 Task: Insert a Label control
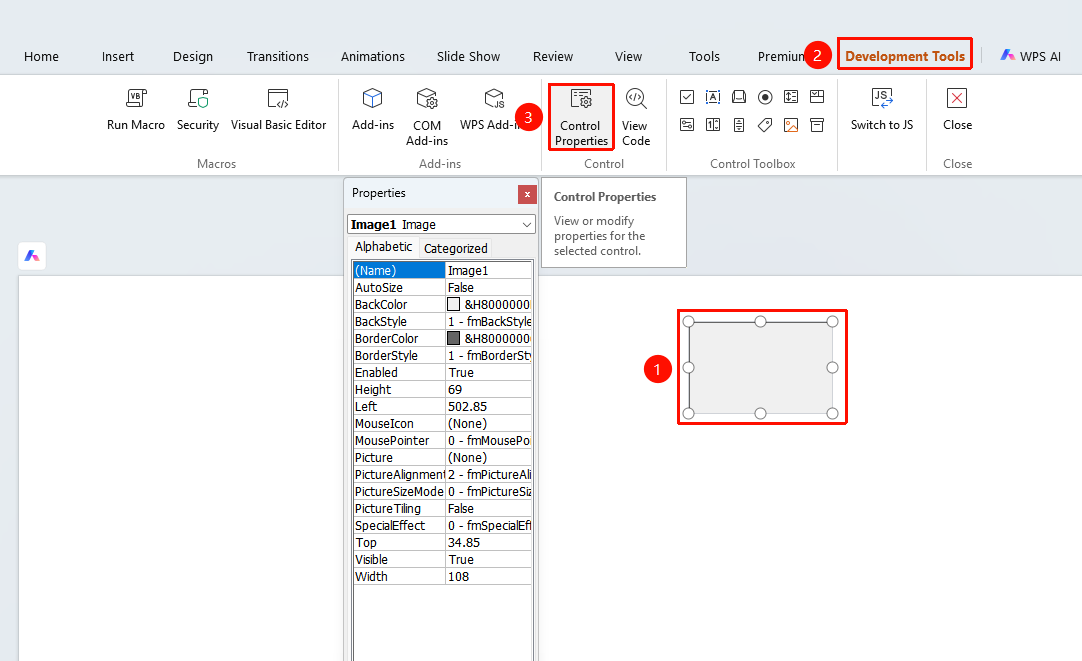tap(765, 125)
